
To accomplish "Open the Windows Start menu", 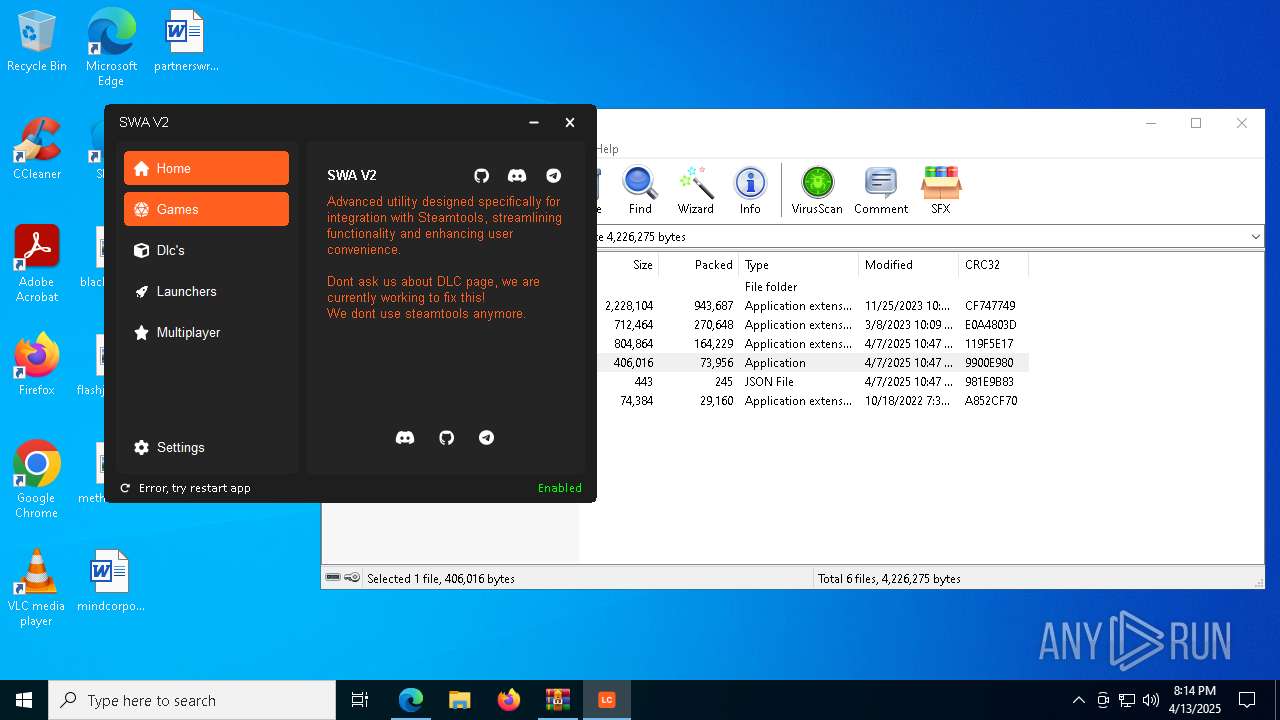I will [x=24, y=700].
